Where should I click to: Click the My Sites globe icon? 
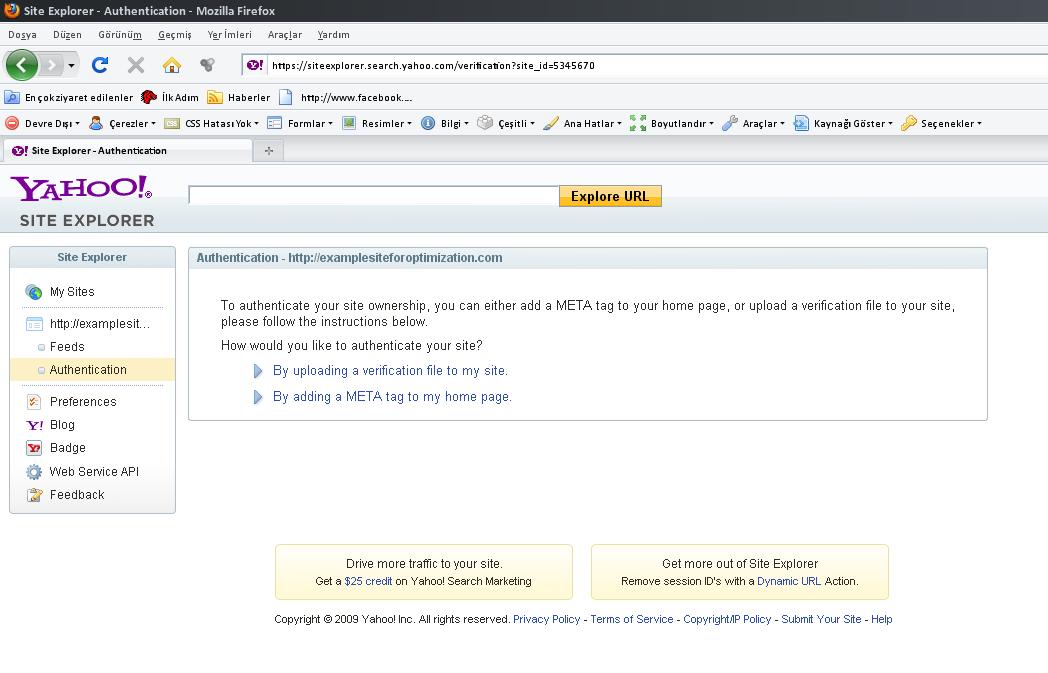click(33, 291)
